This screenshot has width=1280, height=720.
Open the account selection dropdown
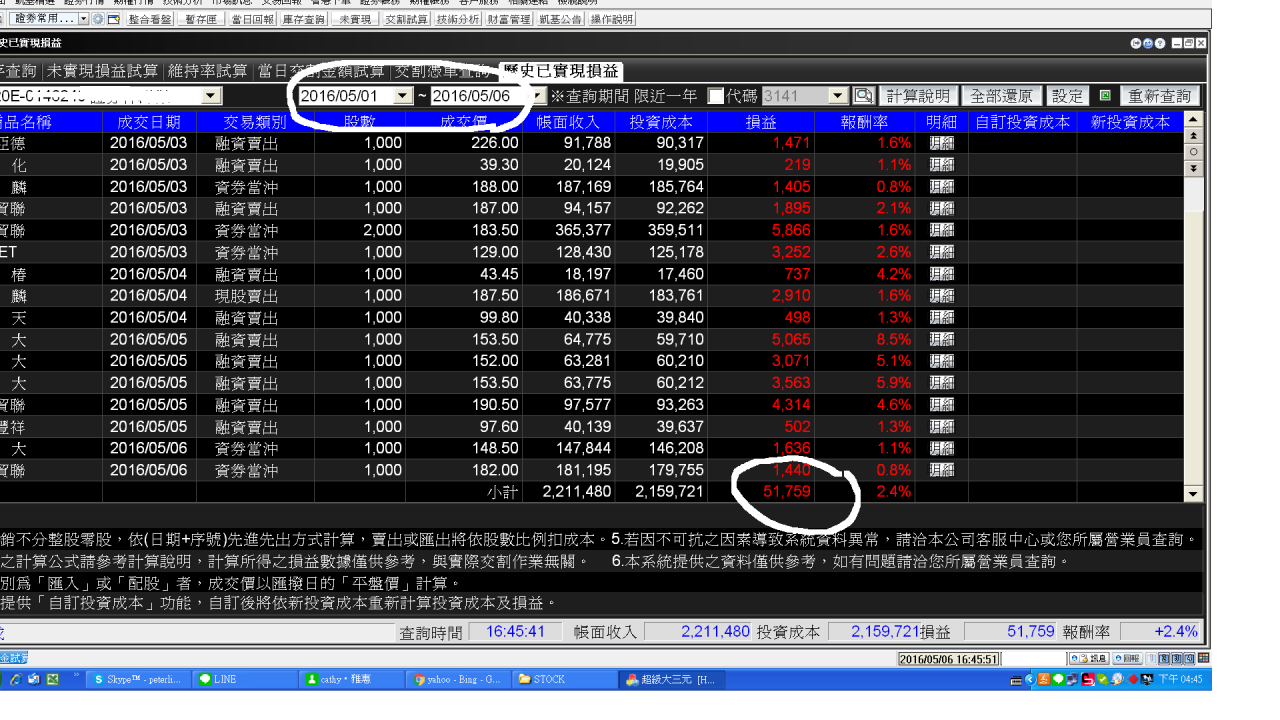211,96
